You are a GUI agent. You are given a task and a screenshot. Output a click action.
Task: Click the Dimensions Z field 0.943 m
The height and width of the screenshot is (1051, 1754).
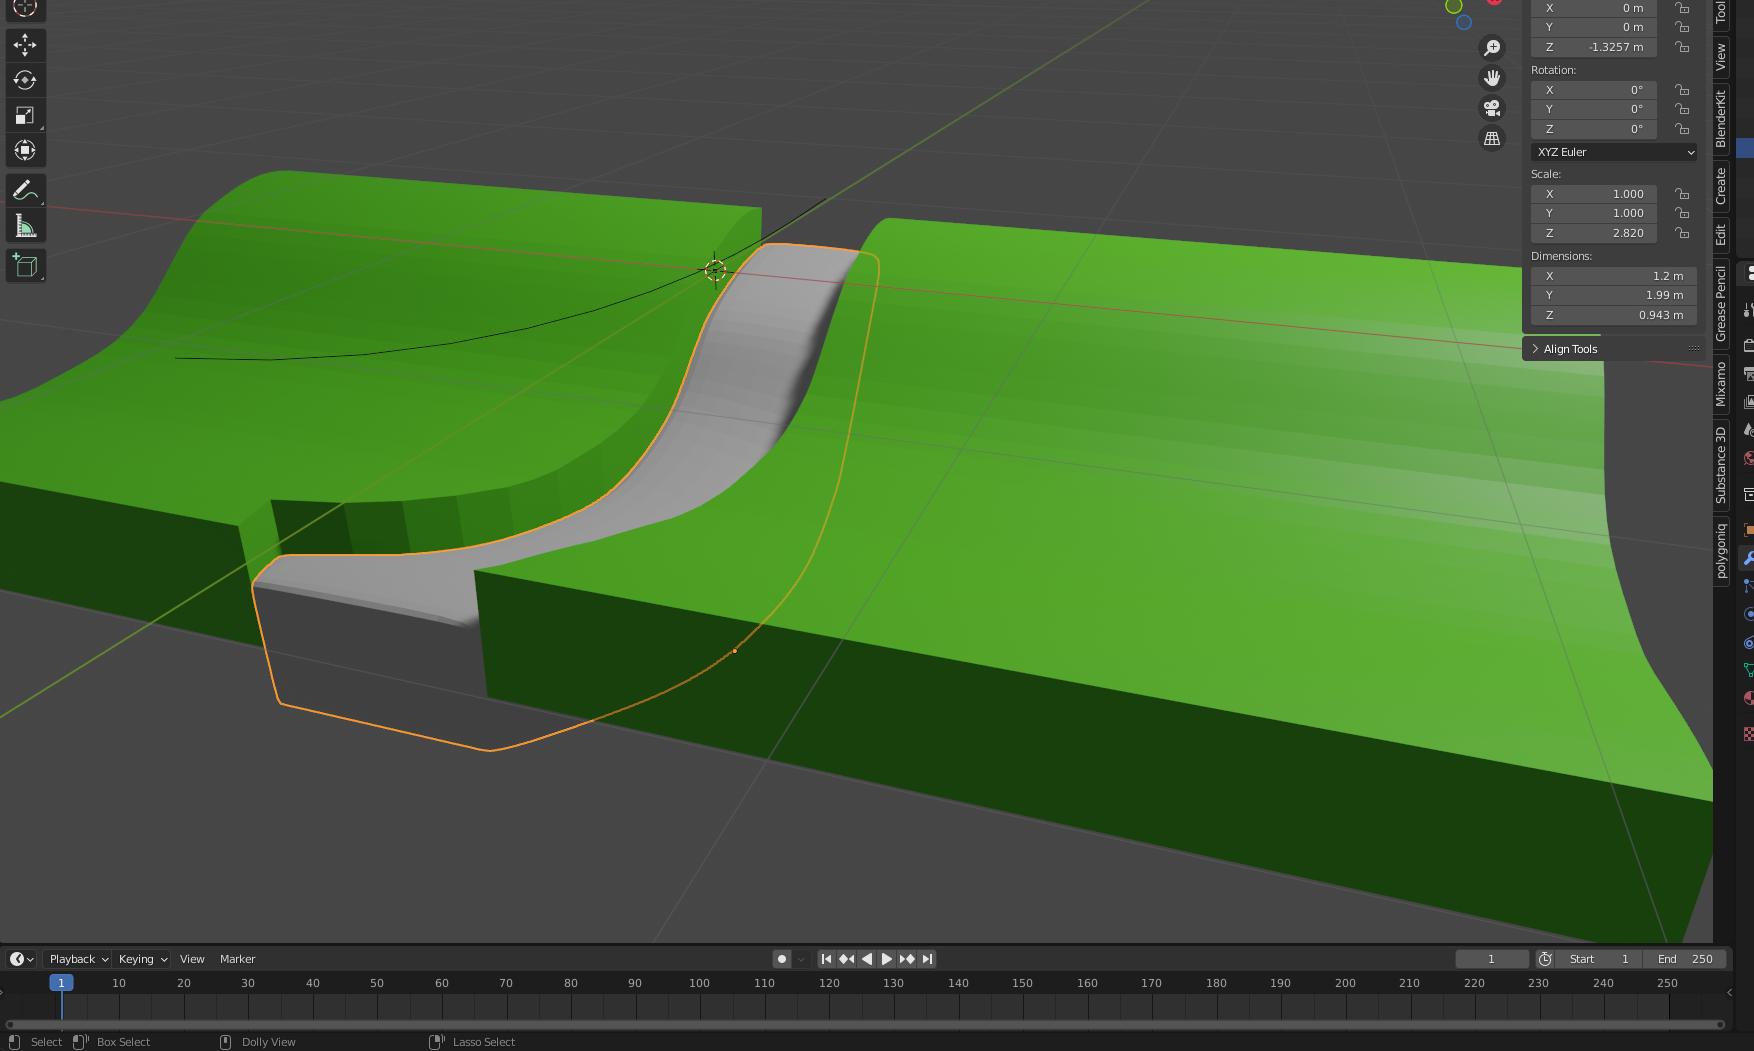click(1614, 315)
